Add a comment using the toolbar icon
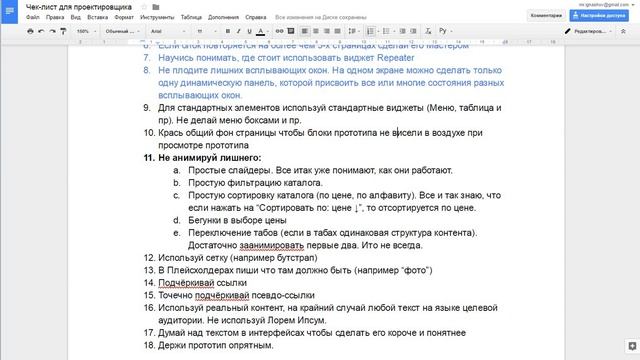Screen dimensions: 640x360 pyautogui.click(x=291, y=31)
